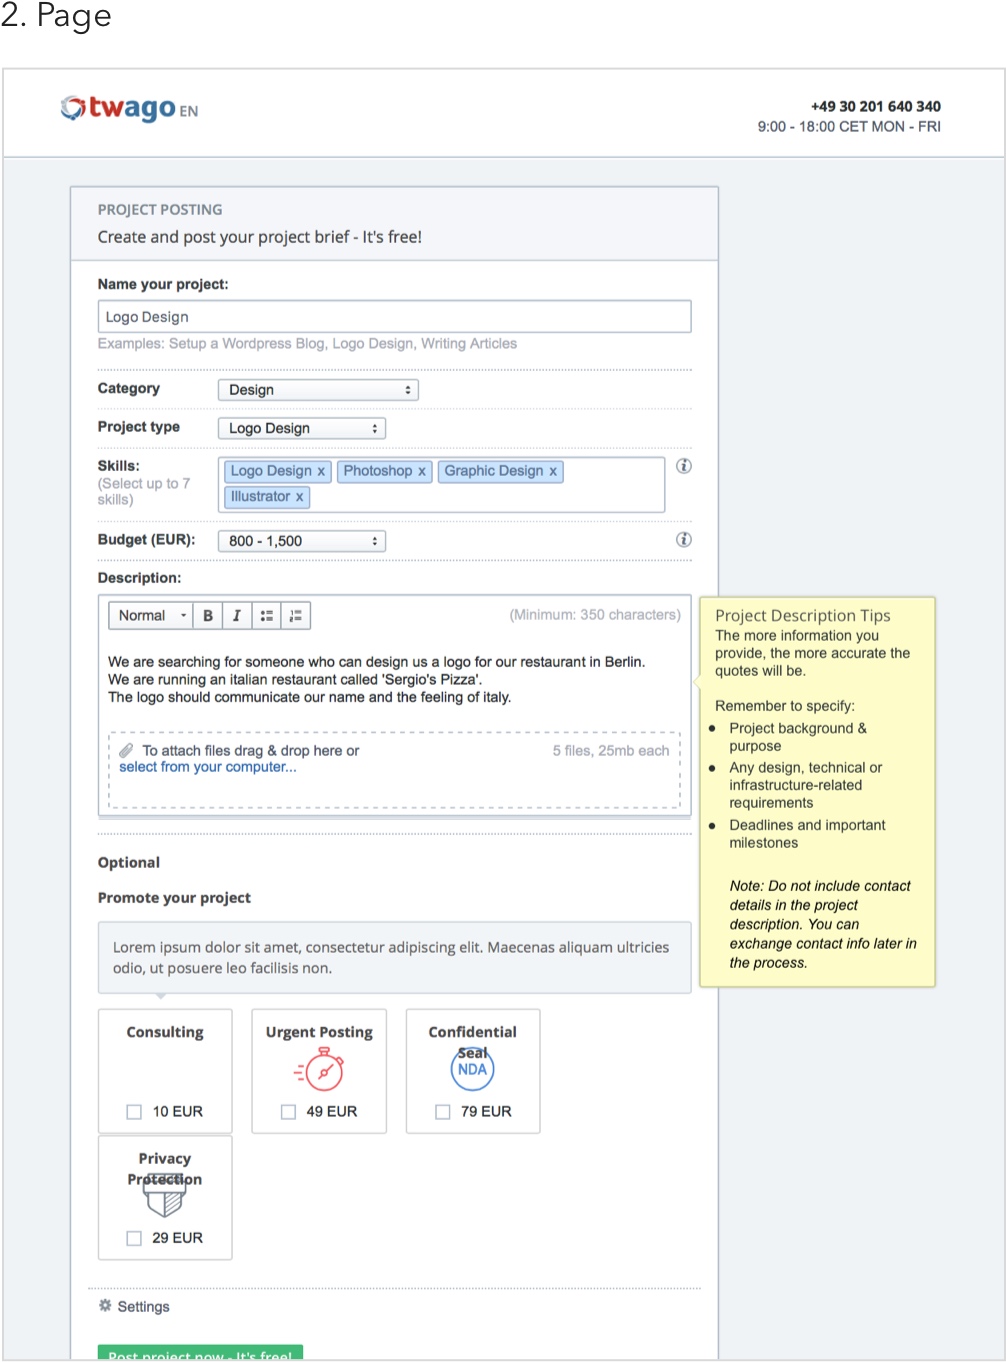Image resolution: width=1006 pixels, height=1362 pixels.
Task: Click the 'Promote your project' heading
Action: [x=174, y=898]
